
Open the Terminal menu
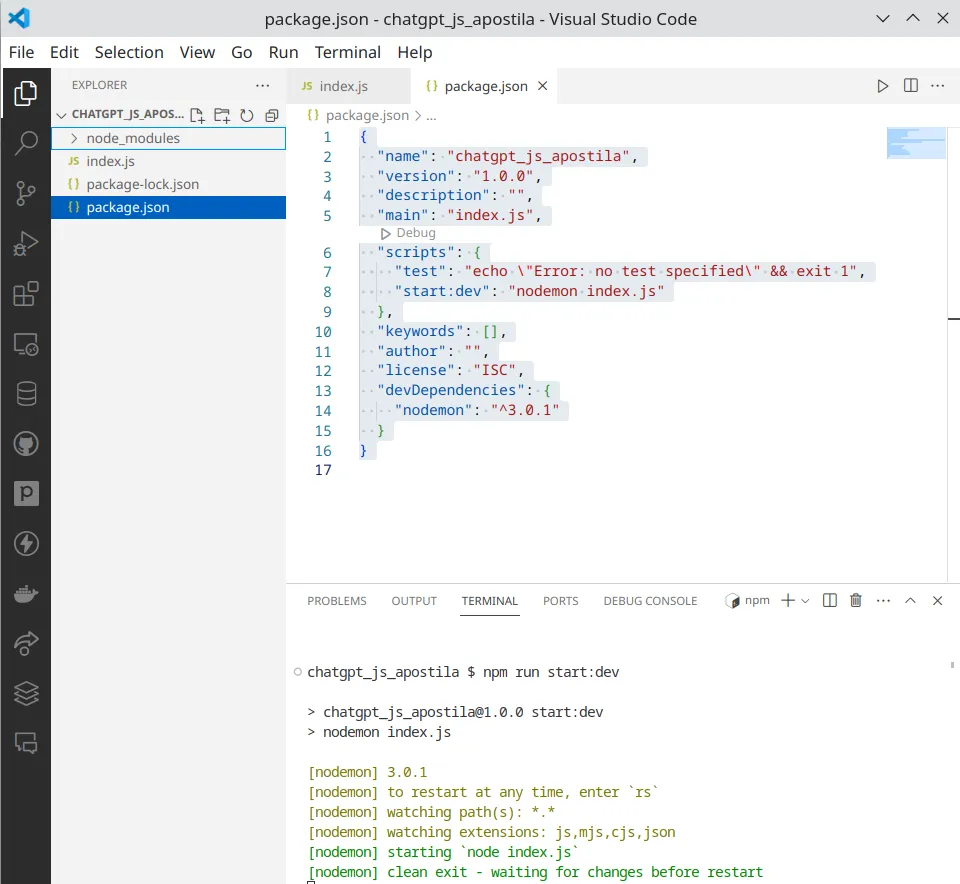348,53
